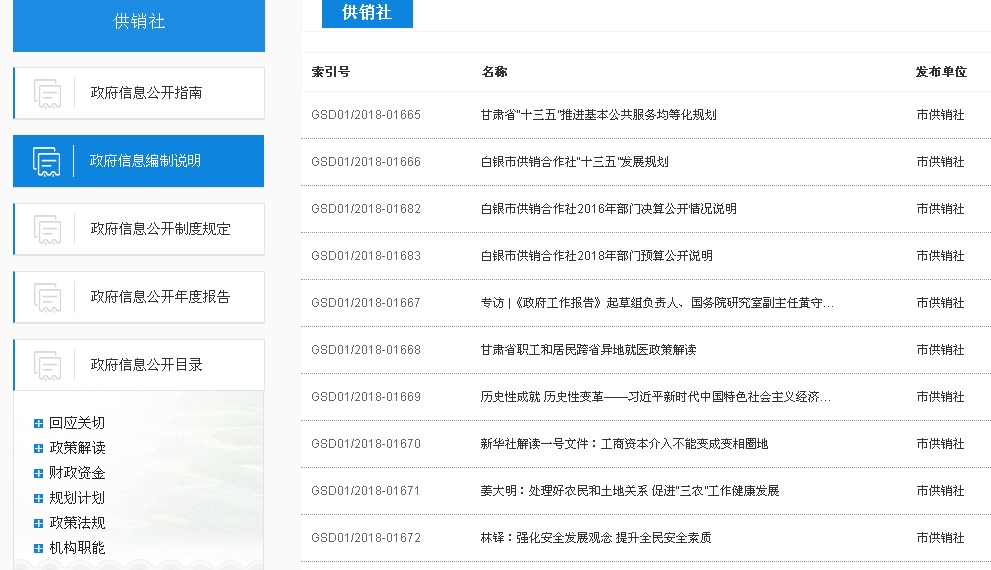Expand the 机构职能 plus icon

(39, 548)
